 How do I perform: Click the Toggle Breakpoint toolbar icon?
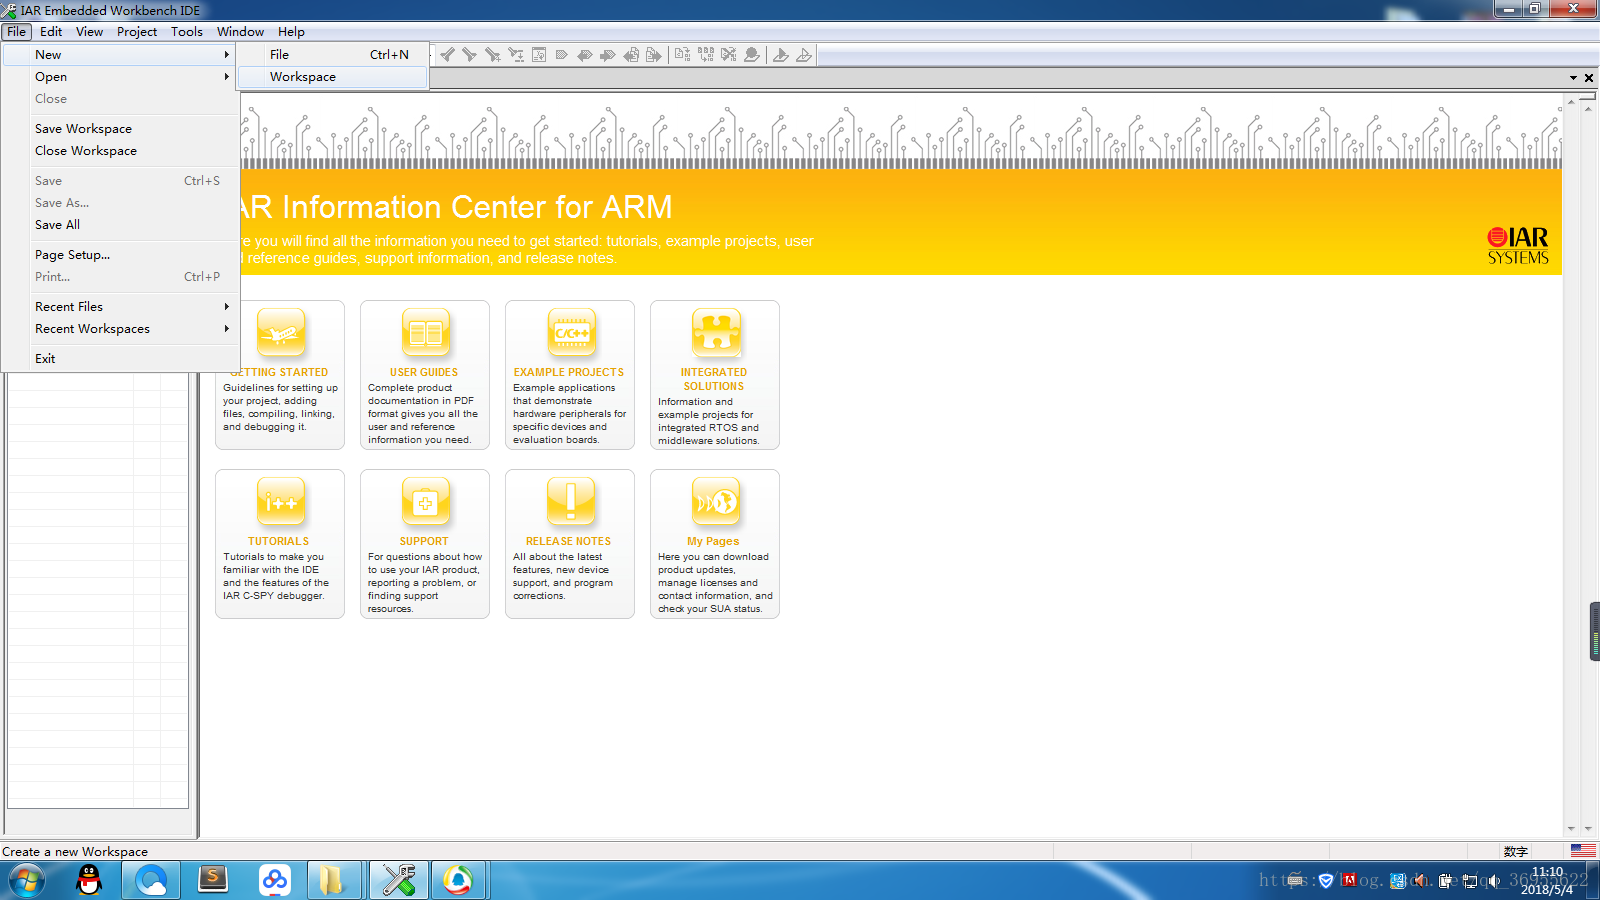[752, 54]
